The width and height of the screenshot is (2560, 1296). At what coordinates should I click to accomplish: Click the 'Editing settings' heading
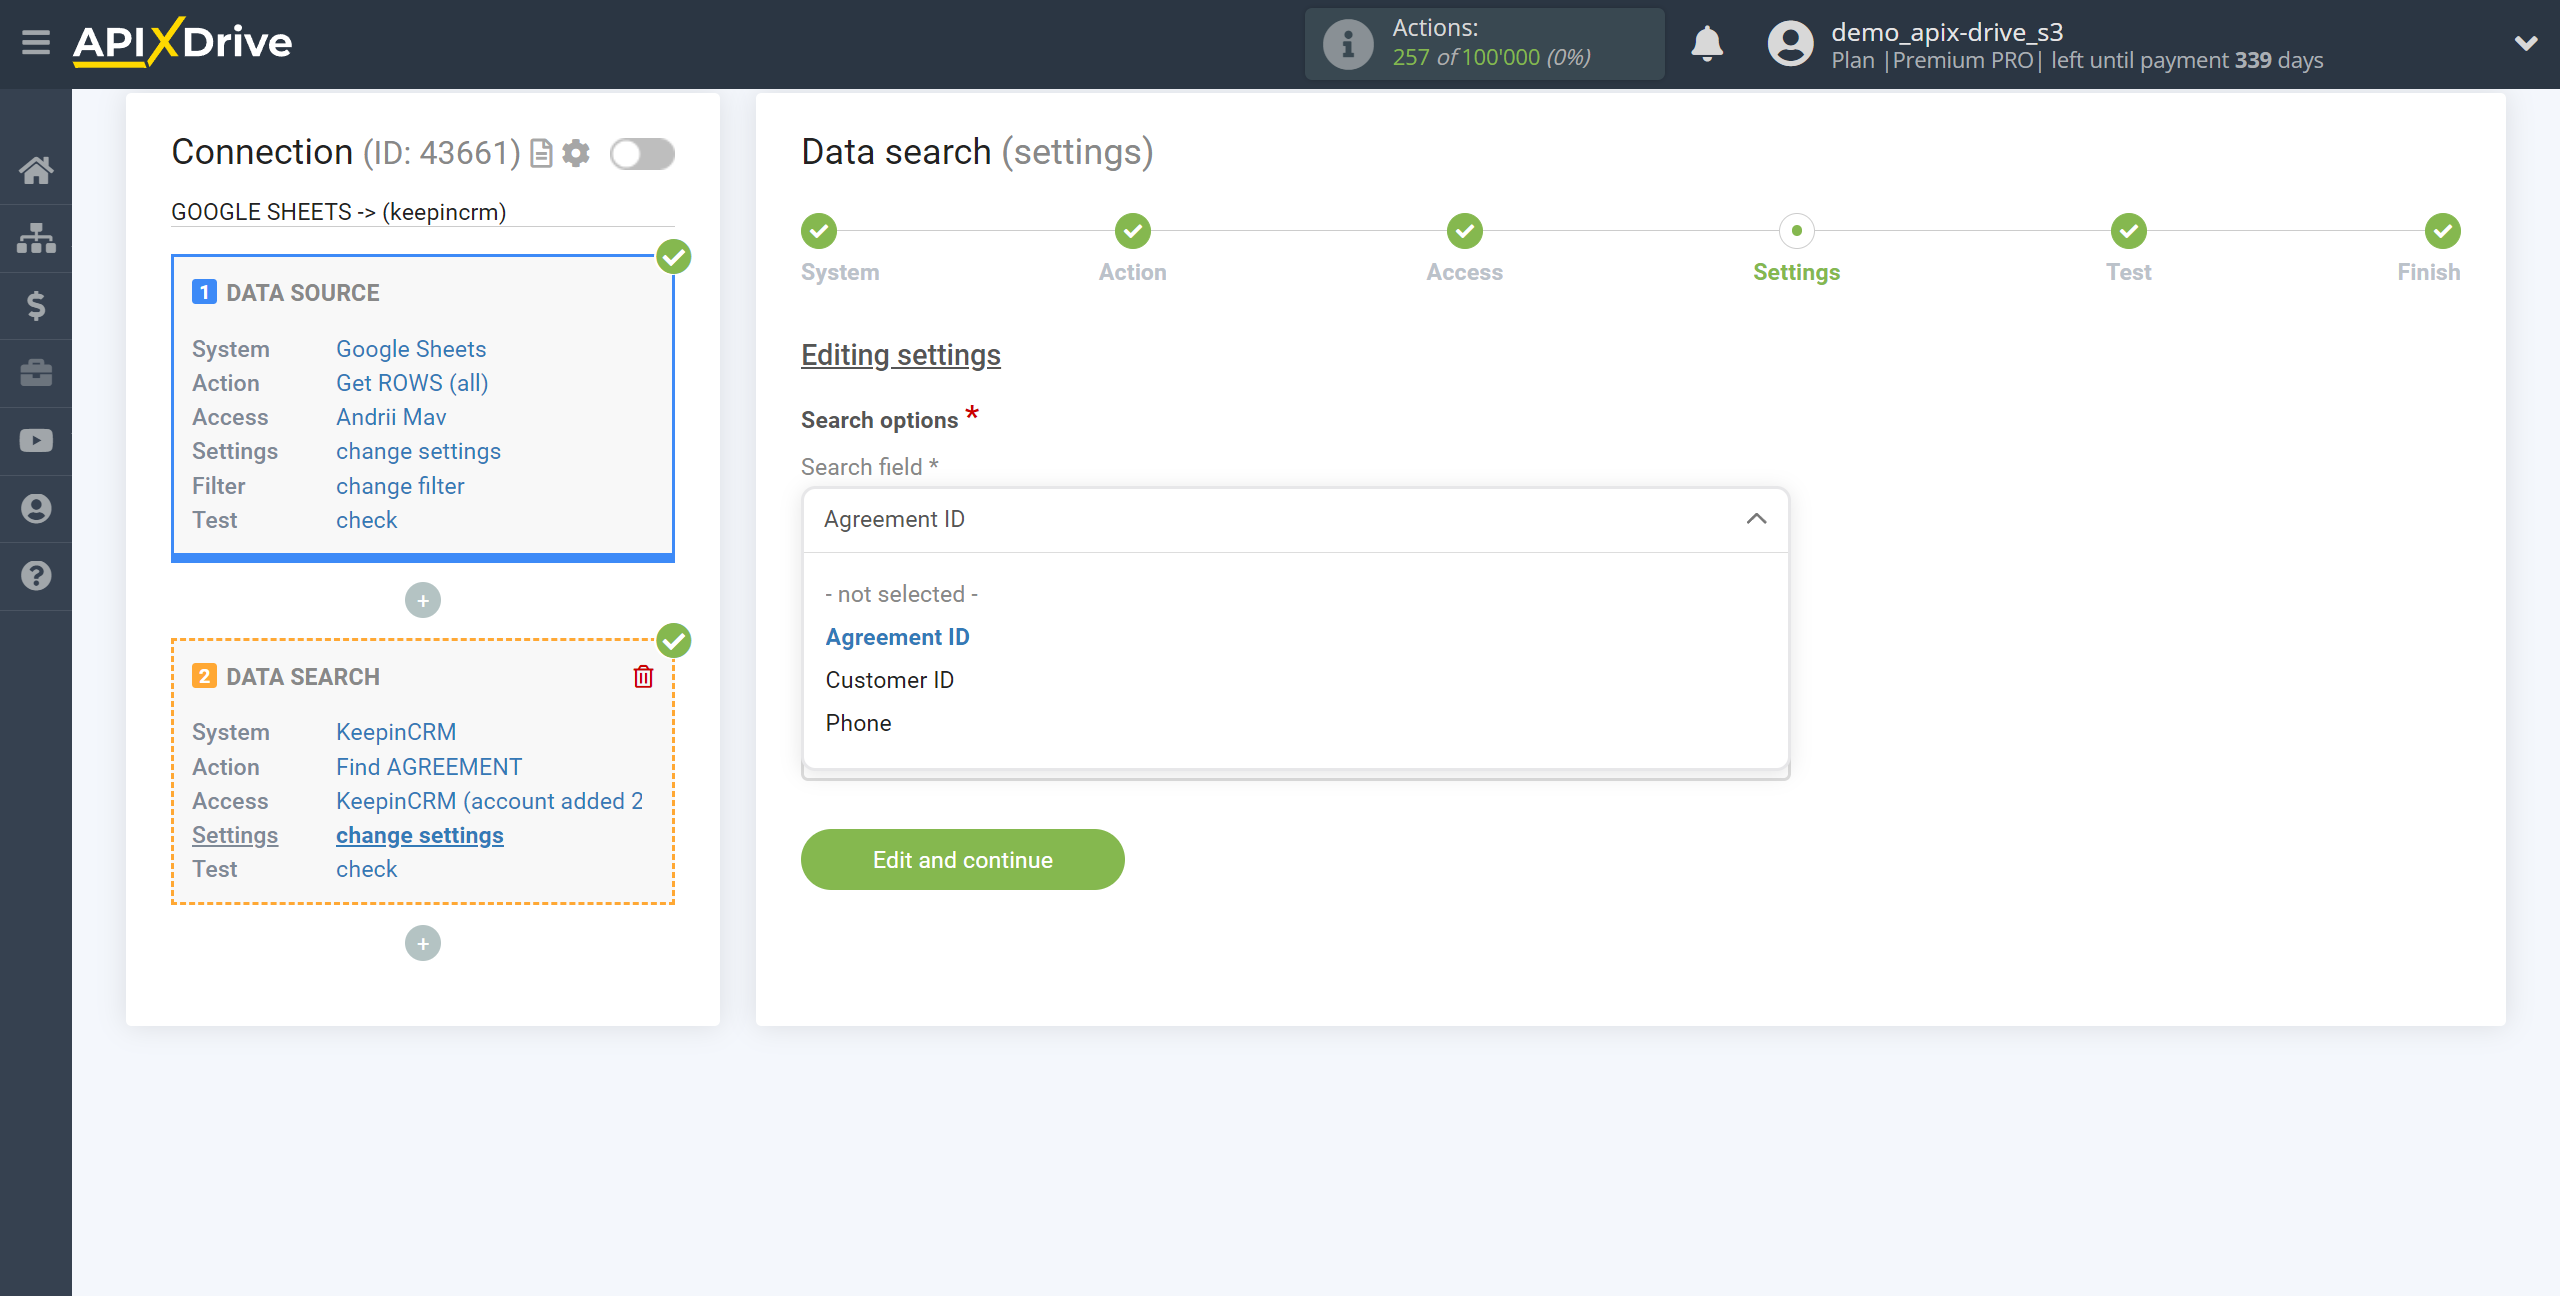pos(901,355)
